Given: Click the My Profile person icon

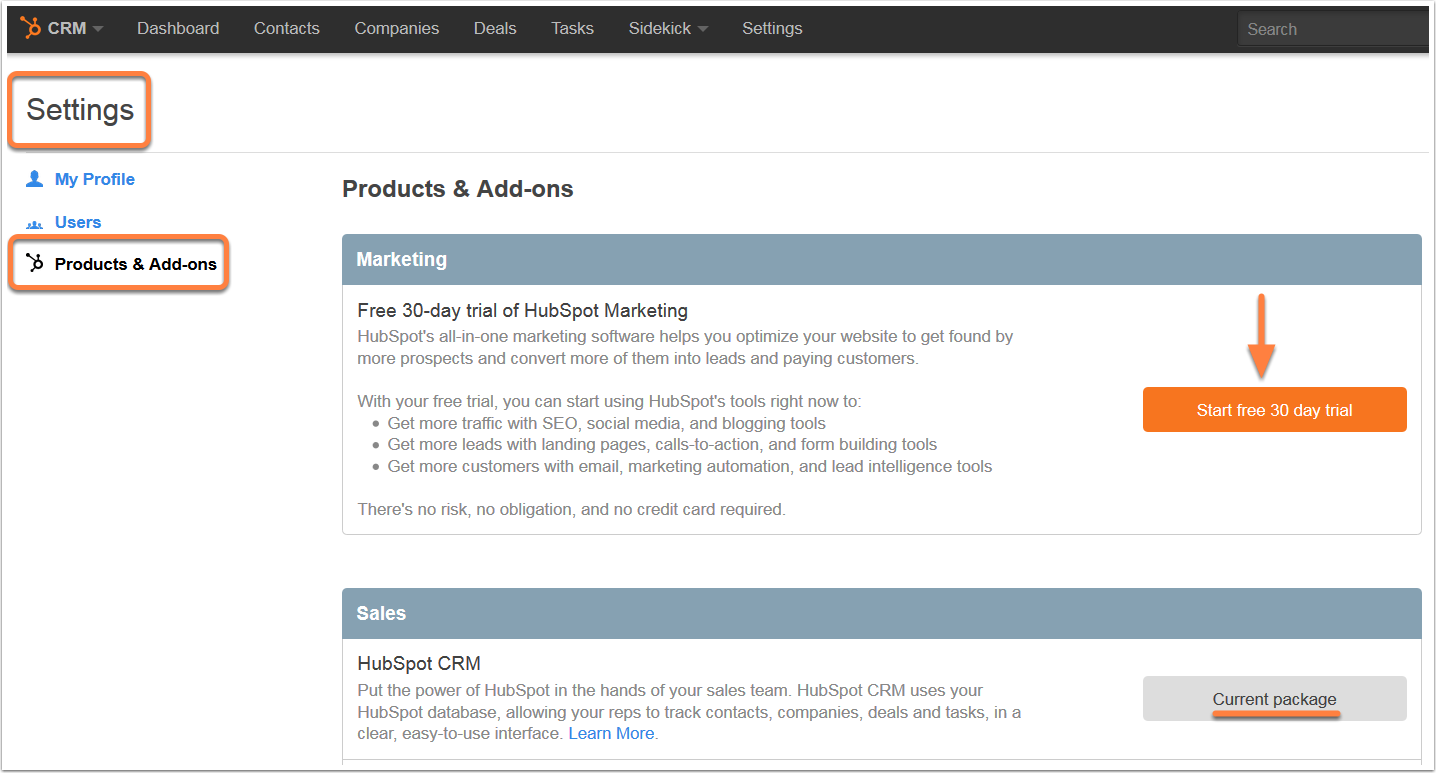Looking at the screenshot, I should [35, 179].
